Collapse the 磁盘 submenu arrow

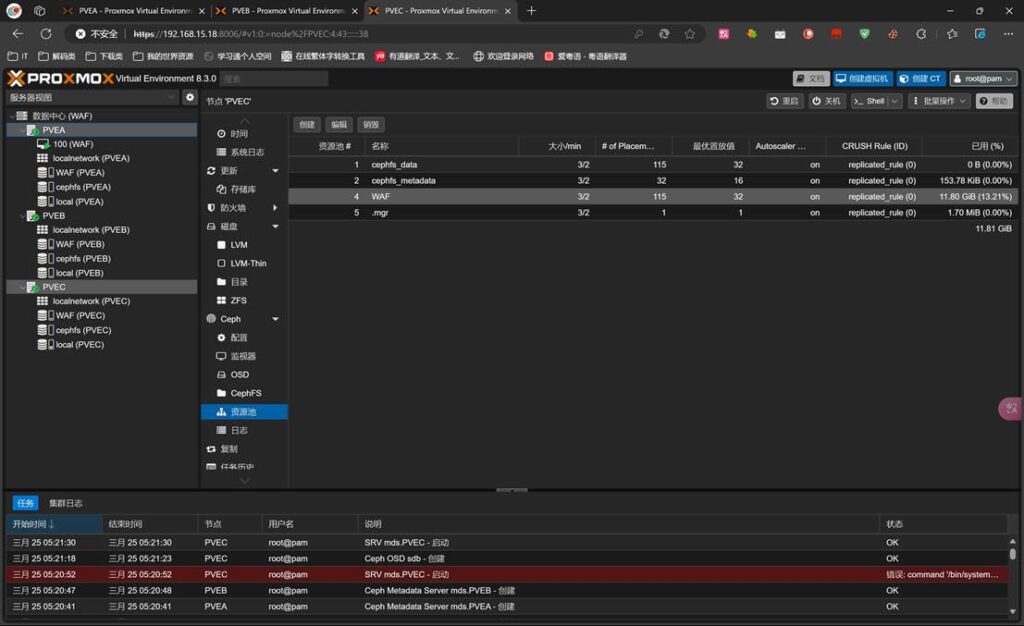coord(276,227)
